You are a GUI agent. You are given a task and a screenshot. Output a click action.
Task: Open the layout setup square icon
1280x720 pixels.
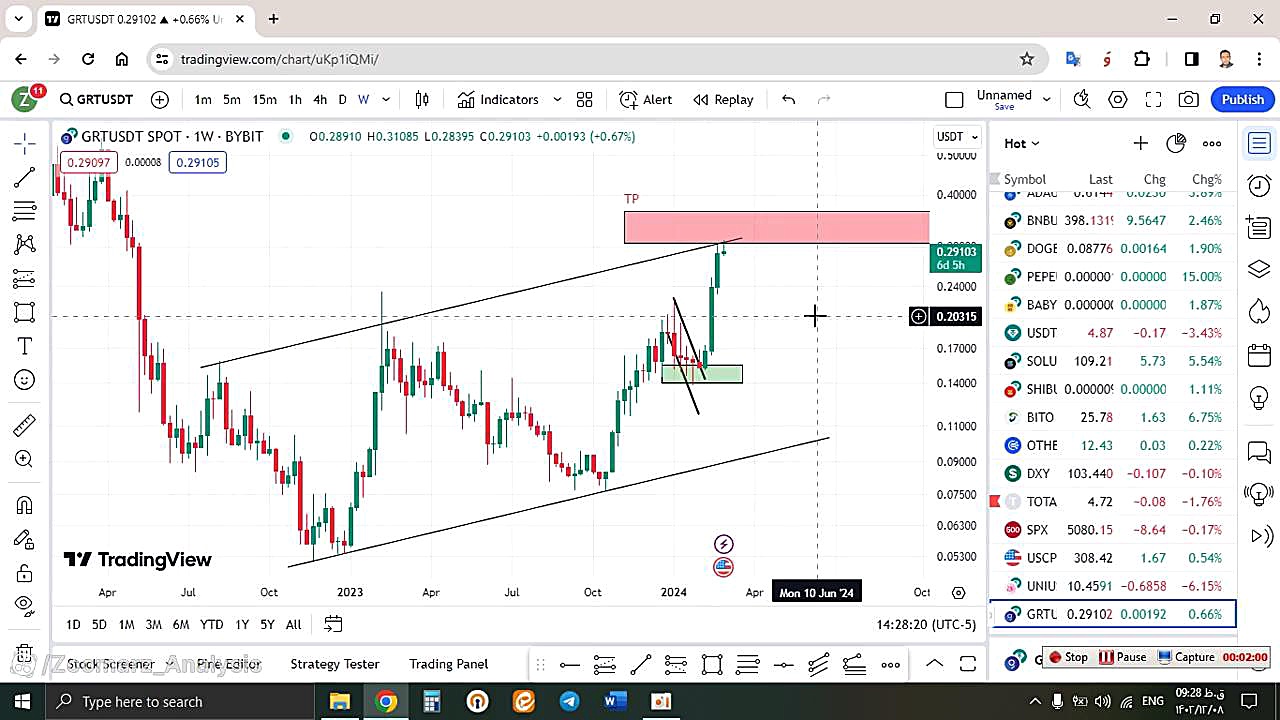pyautogui.click(x=954, y=99)
